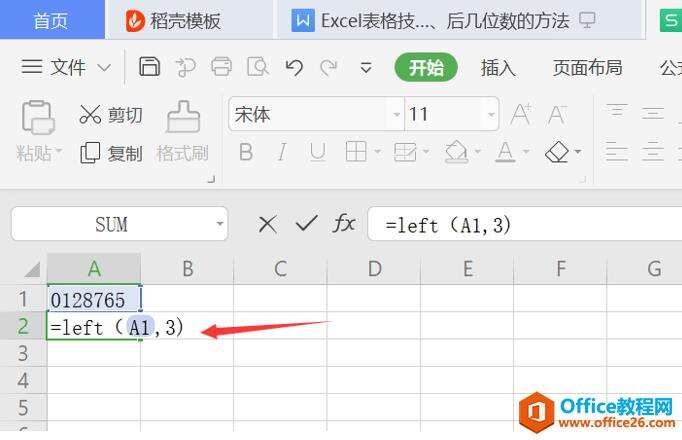Image resolution: width=682 pixels, height=440 pixels.
Task: Click the font color A icon
Action: [x=505, y=152]
